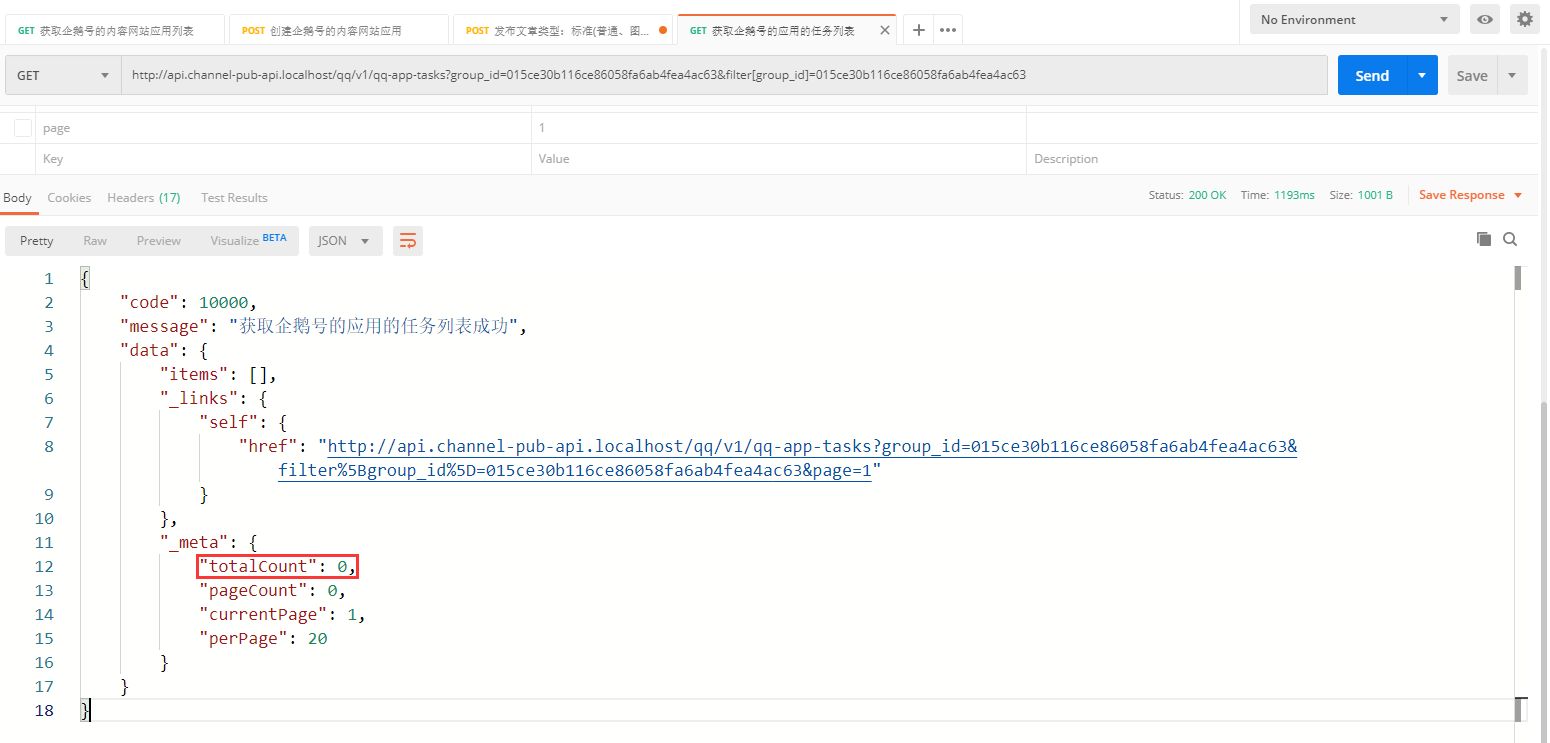Open the GET method dropdown
1550x743 pixels.
pyautogui.click(x=62, y=76)
